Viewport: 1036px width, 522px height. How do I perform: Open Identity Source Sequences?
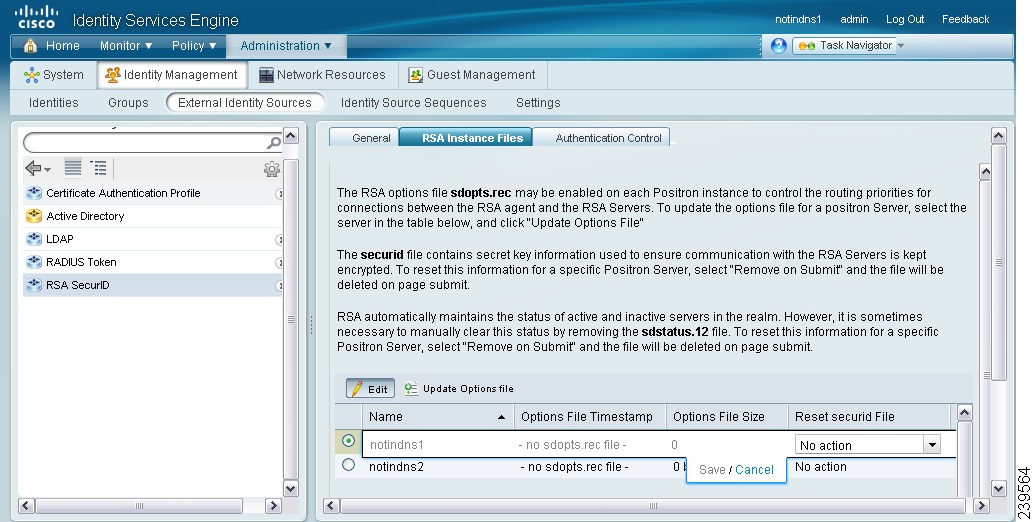[414, 102]
